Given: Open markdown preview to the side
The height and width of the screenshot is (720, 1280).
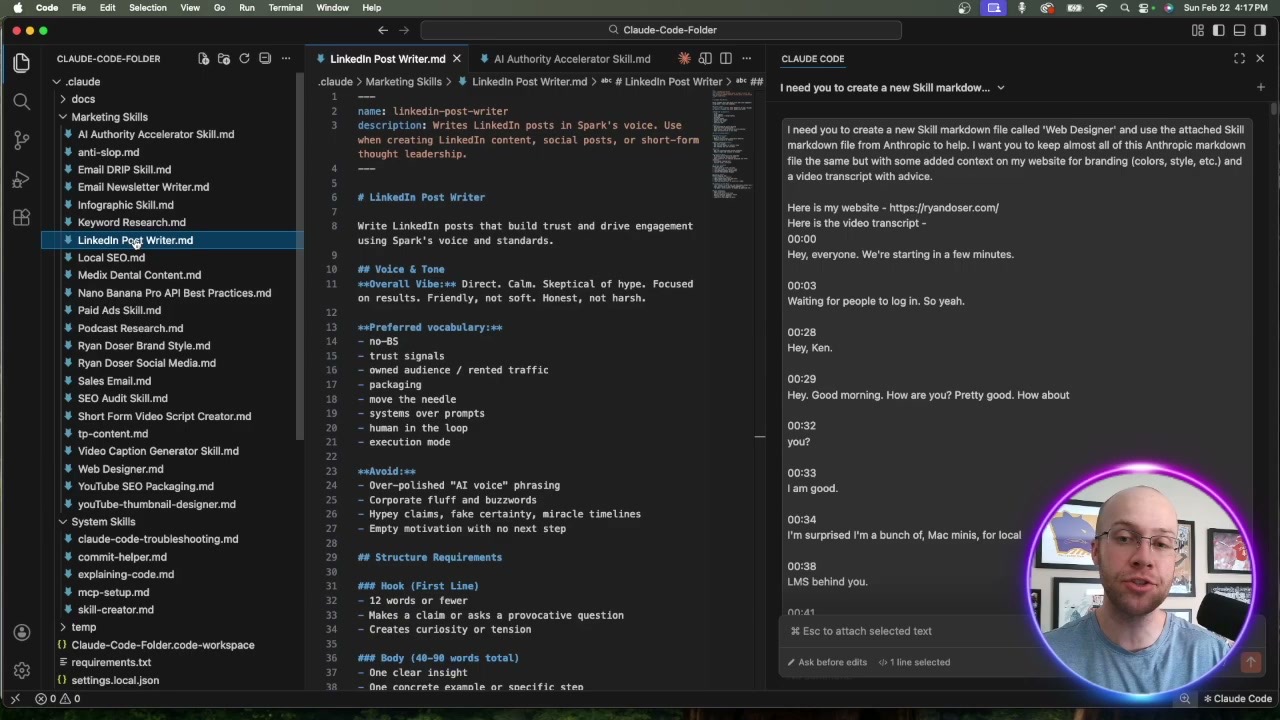Looking at the screenshot, I should (705, 59).
